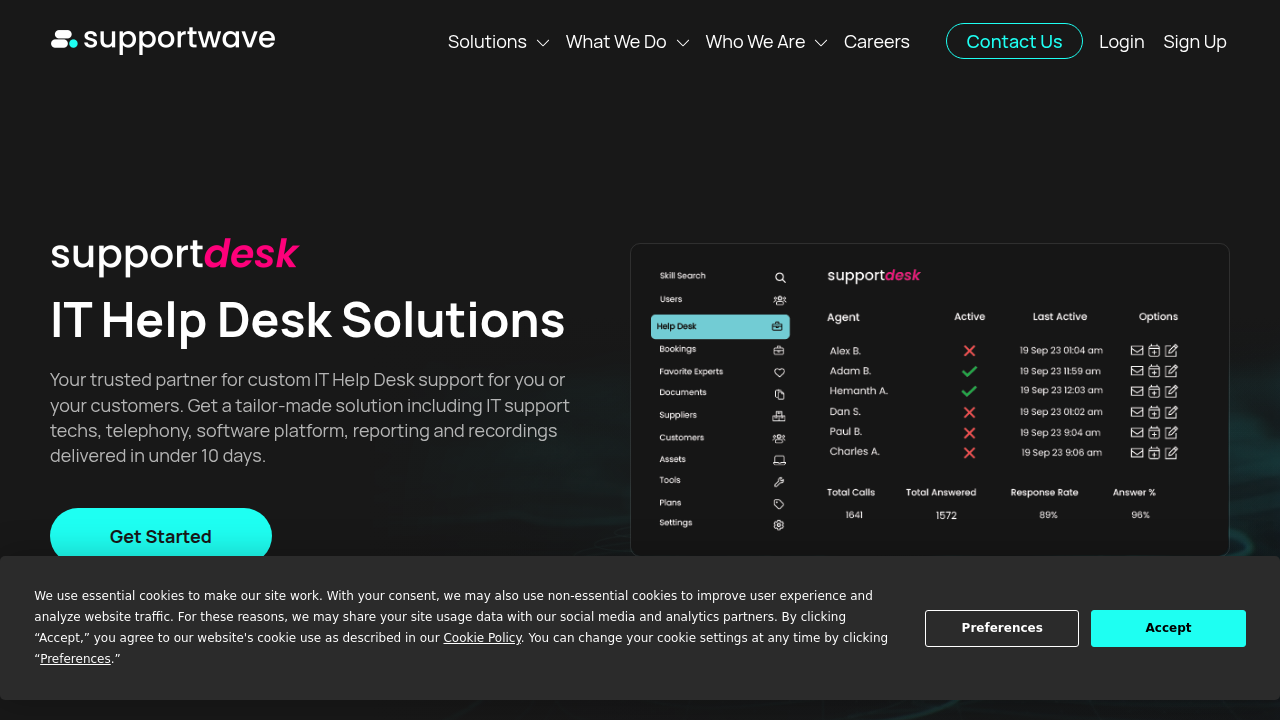Click the underlined Preferences text link
1280x720 pixels.
pos(75,659)
